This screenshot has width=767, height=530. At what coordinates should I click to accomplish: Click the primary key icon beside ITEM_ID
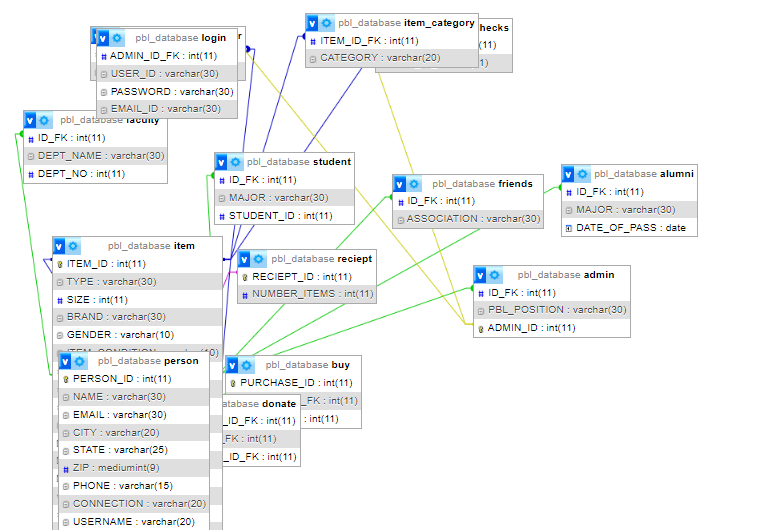[60, 264]
